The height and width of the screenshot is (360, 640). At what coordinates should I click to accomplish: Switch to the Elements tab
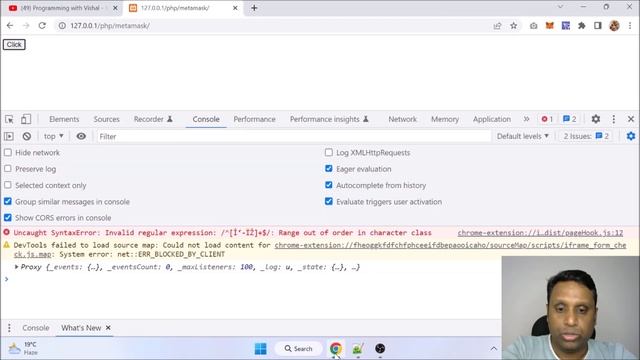coord(64,119)
